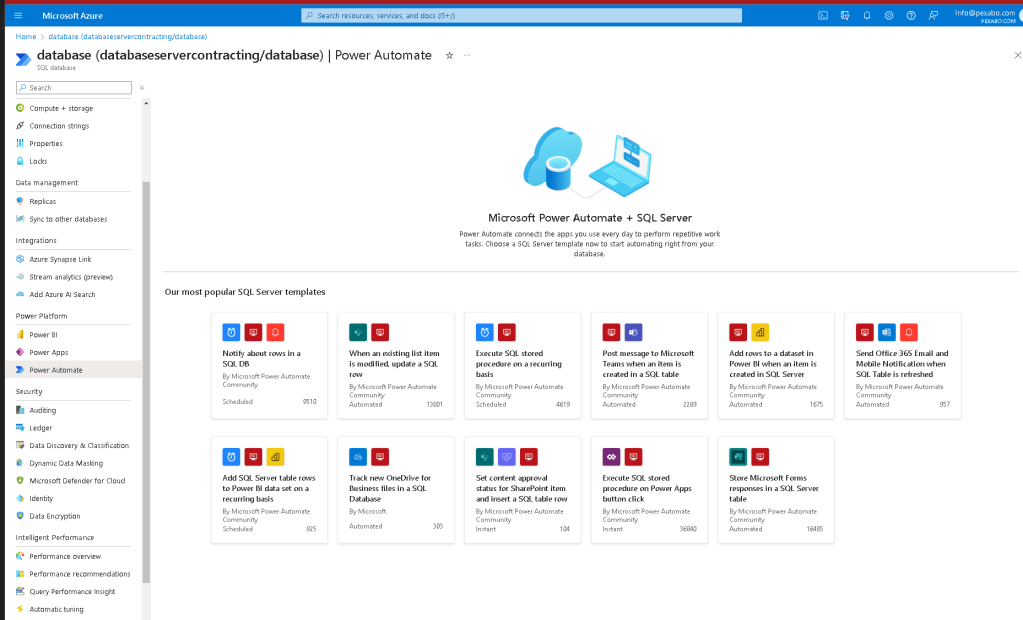The width and height of the screenshot is (1023, 620).
Task: Pin the page with the favorite star
Action: point(449,55)
